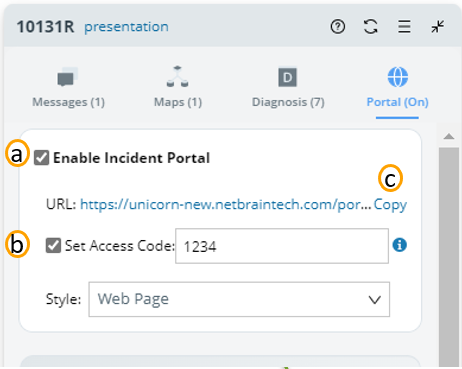Copy the portal URL
462x369 pixels.
click(390, 204)
